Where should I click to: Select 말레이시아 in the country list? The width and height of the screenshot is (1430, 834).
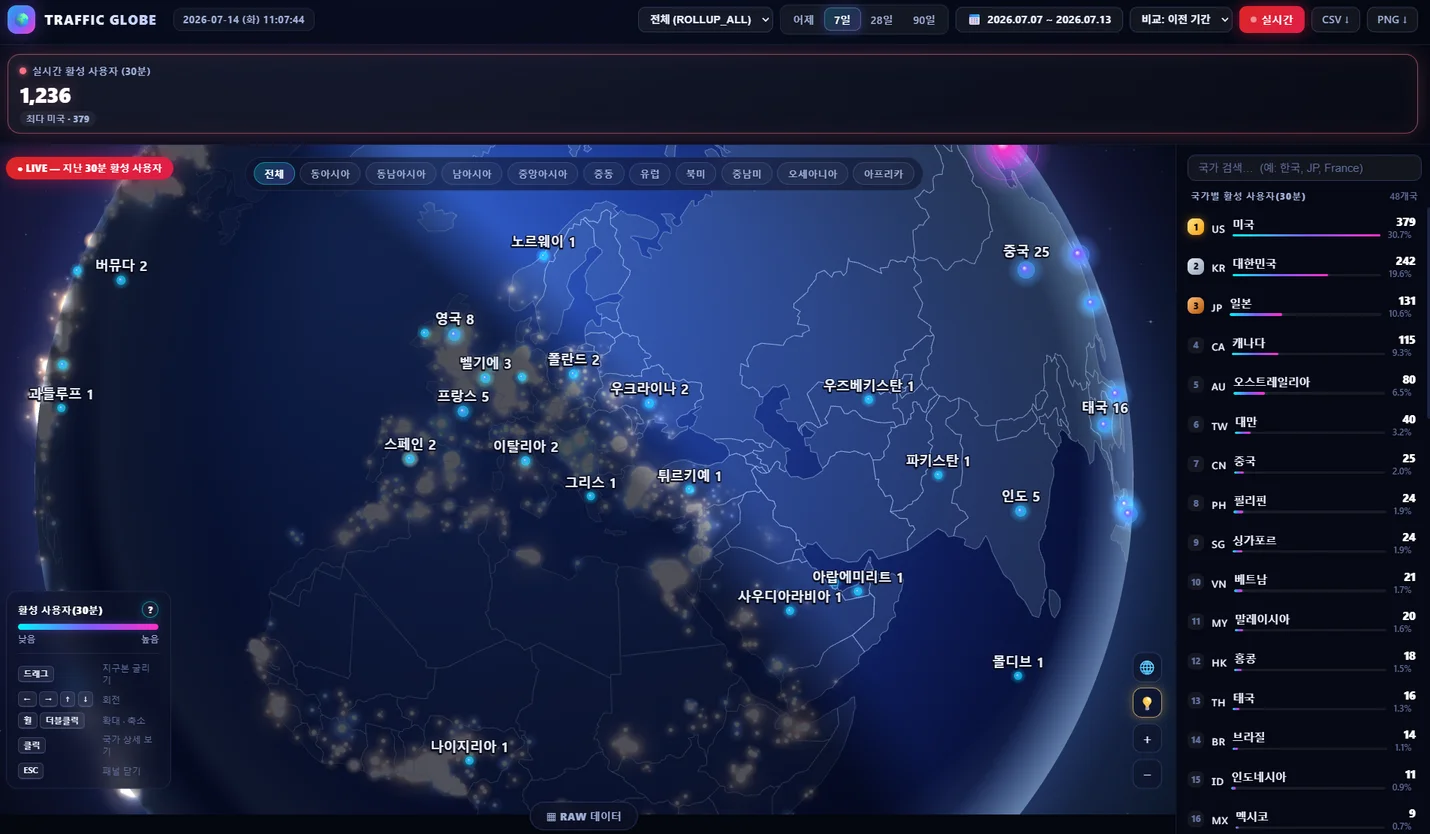pyautogui.click(x=1301, y=622)
